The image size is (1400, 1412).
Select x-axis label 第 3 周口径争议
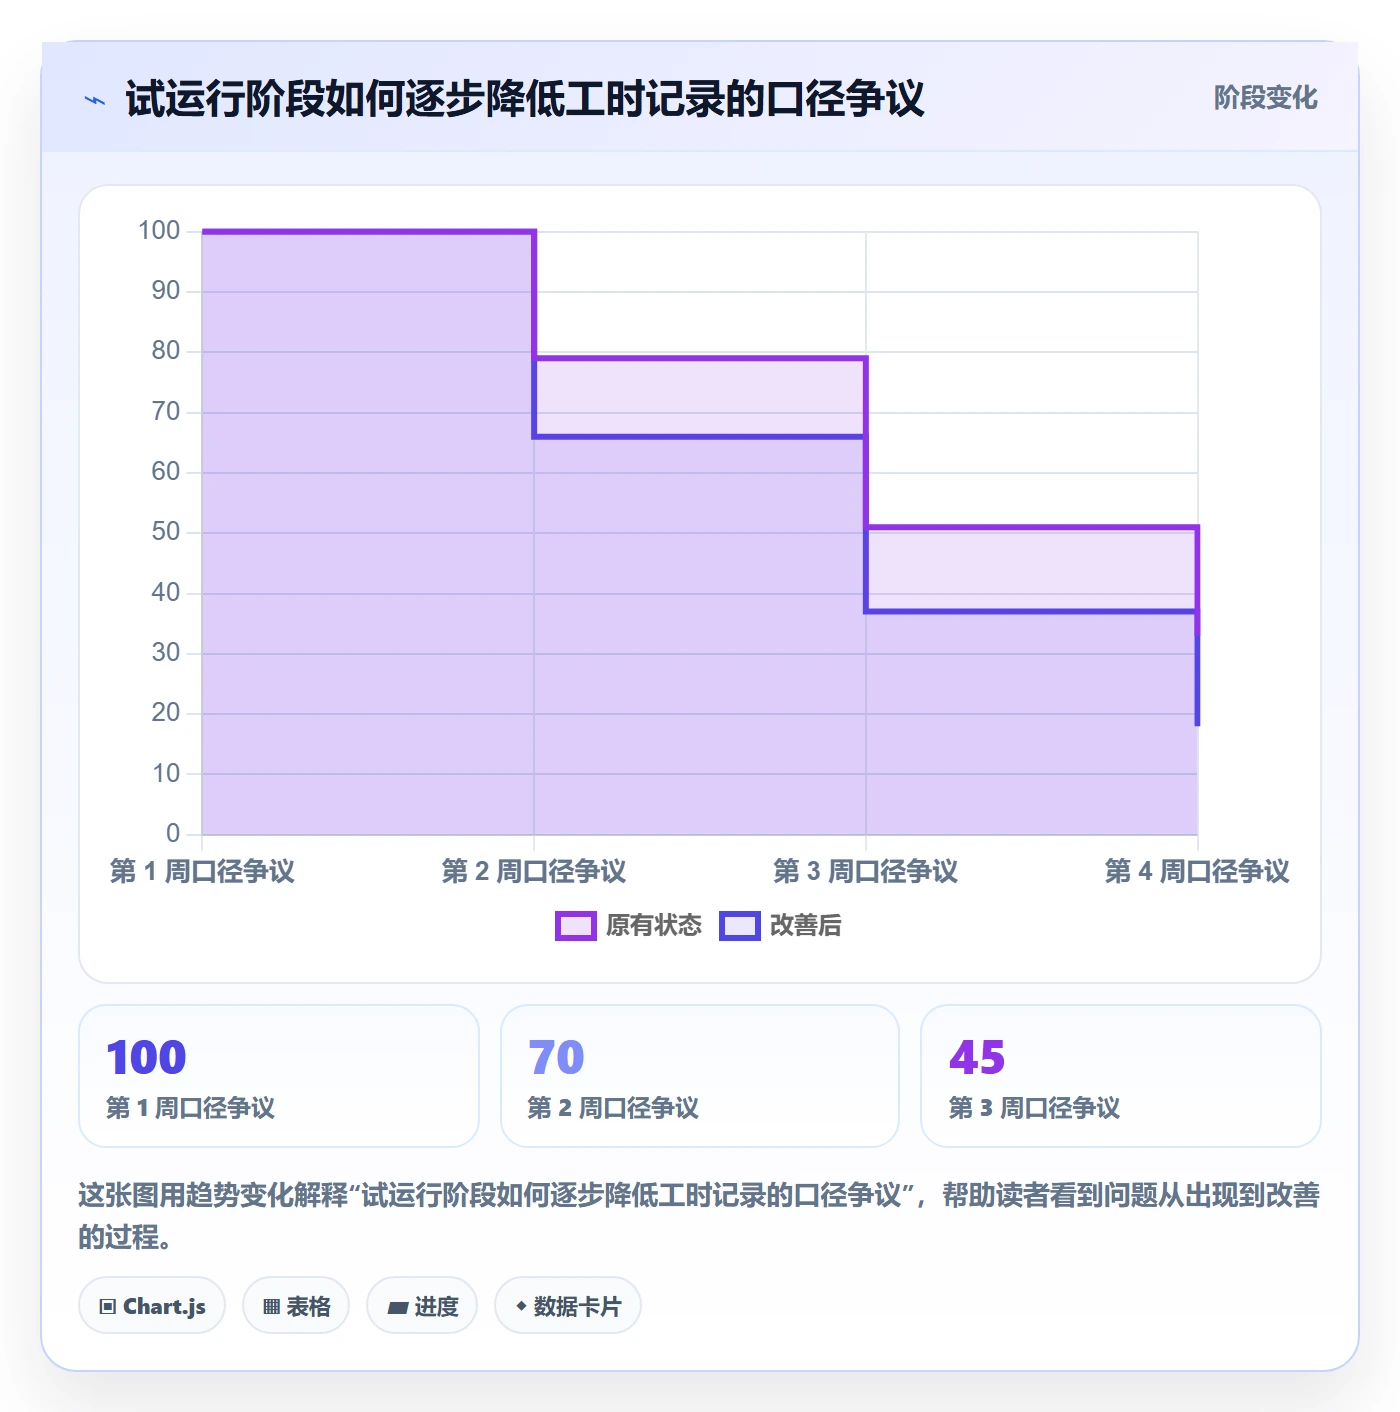(x=866, y=871)
